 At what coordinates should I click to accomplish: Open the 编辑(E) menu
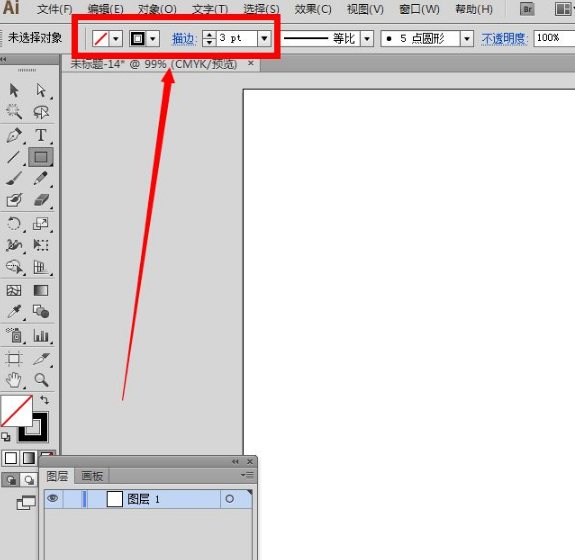coord(105,9)
